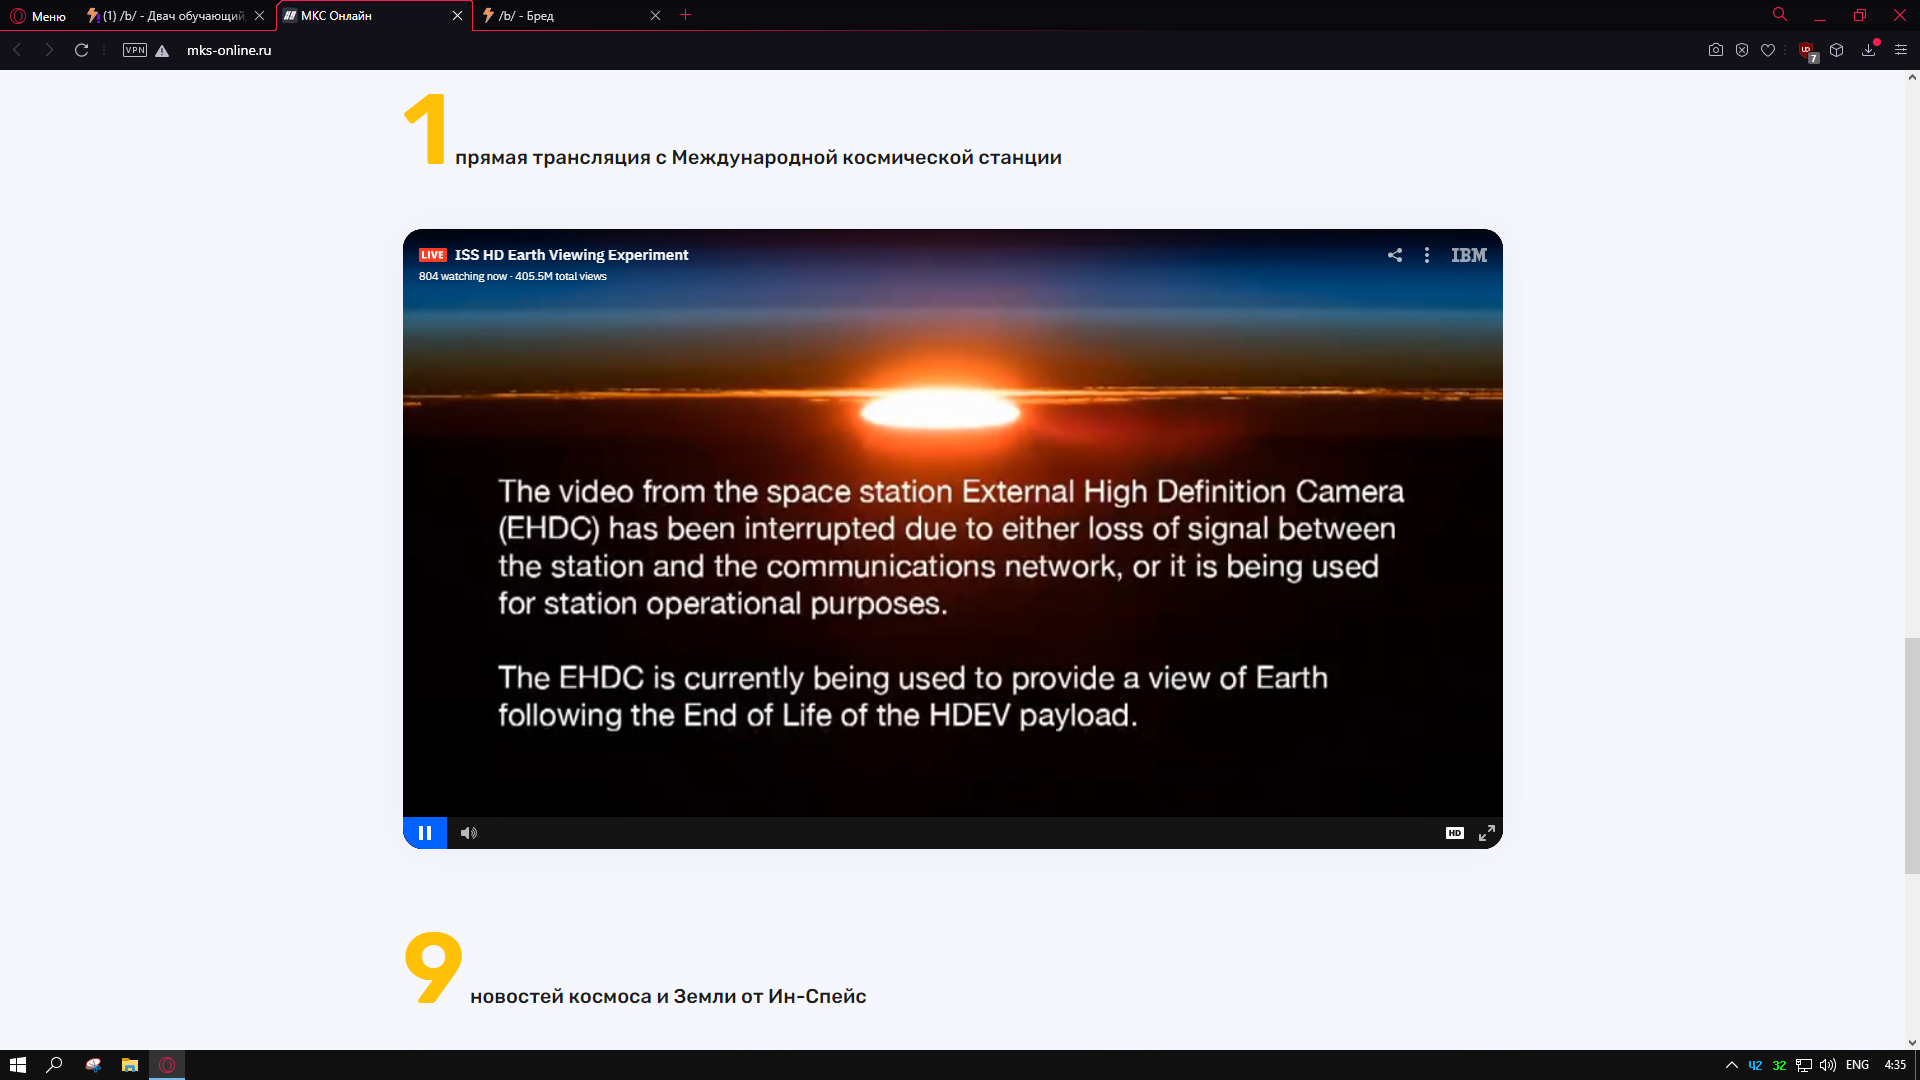Open the Opera Меню button
This screenshot has width=1920, height=1080.
38,16
